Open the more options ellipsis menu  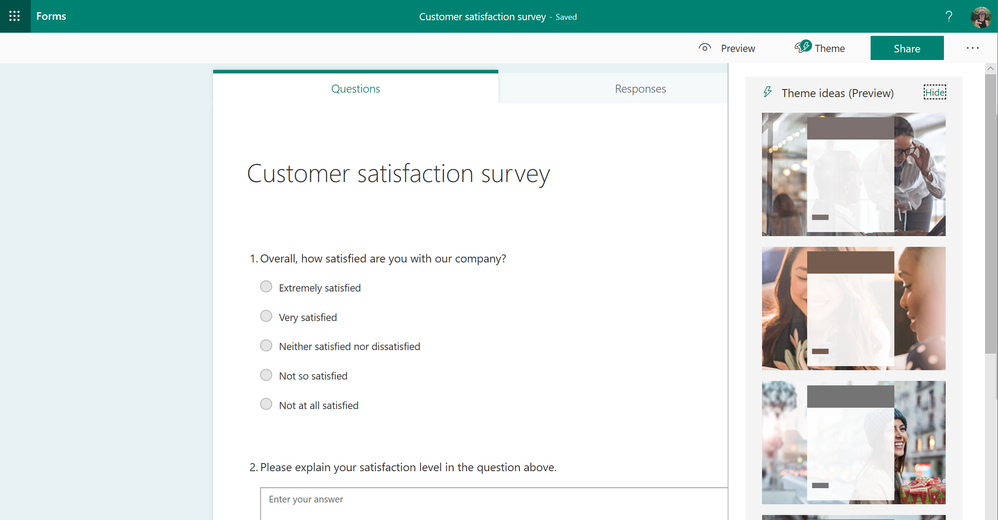[x=973, y=48]
